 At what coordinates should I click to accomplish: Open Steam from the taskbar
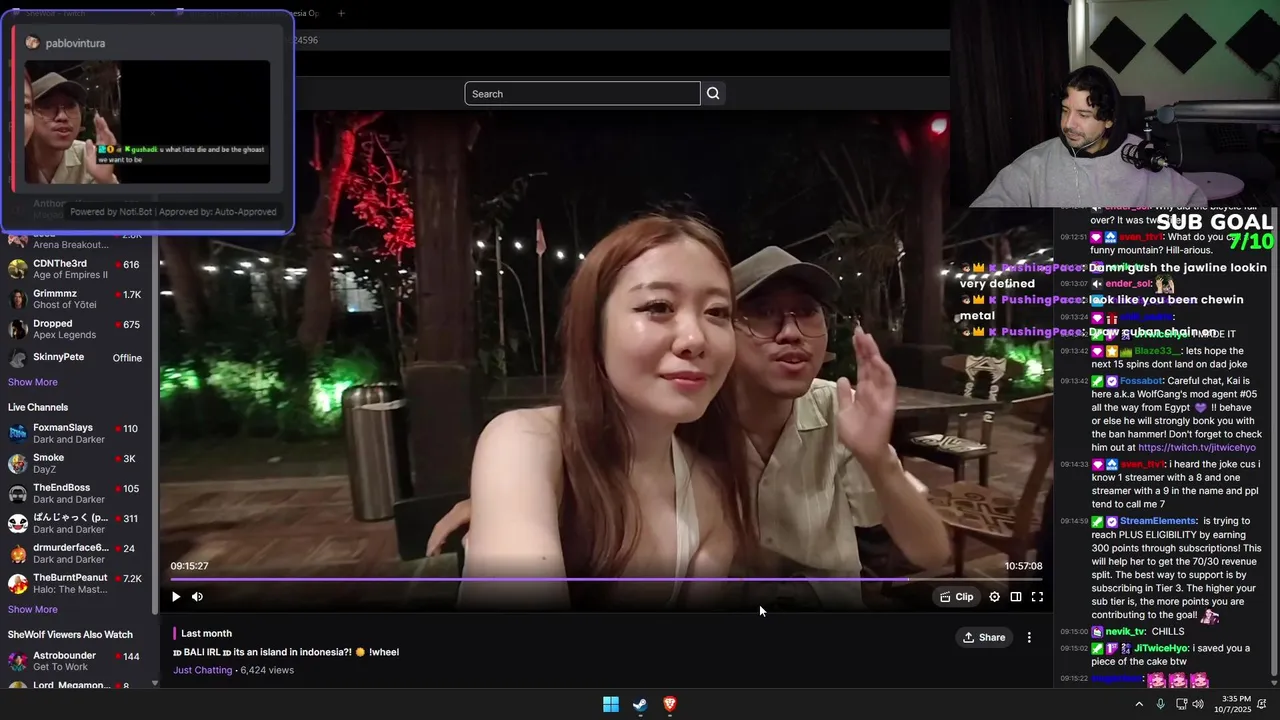(x=640, y=704)
